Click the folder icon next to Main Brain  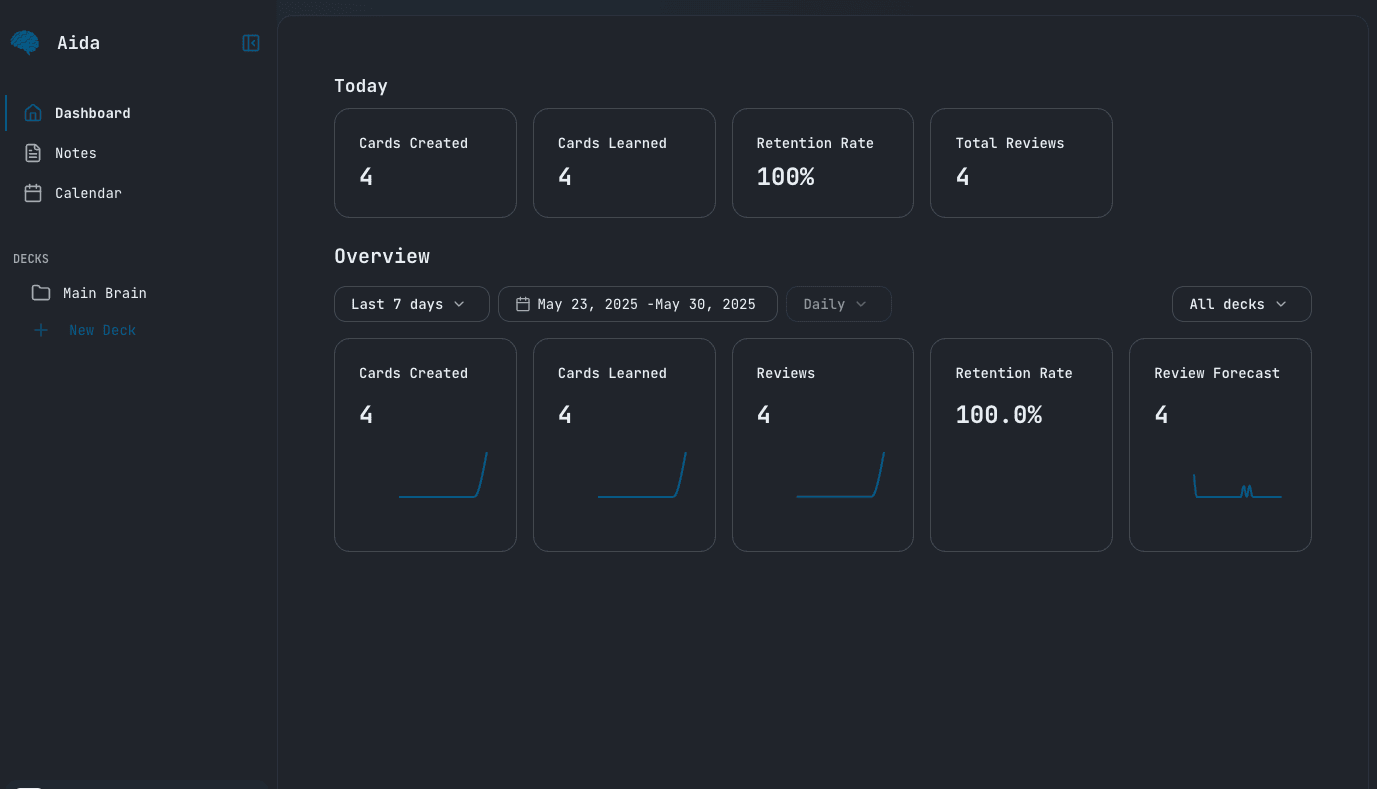[40, 292]
